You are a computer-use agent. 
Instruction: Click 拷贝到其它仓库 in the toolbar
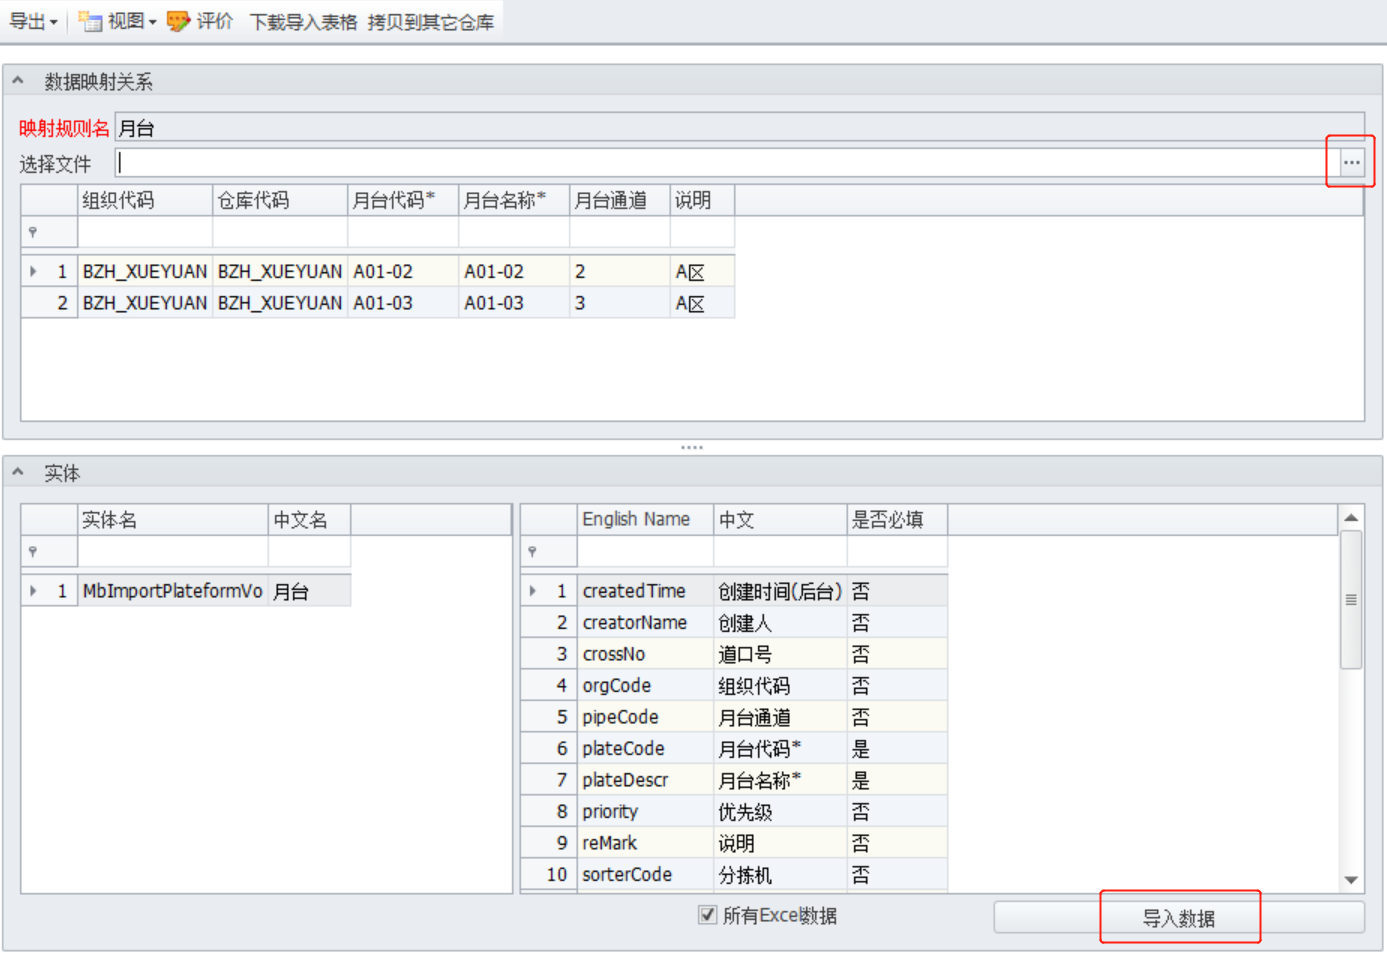[430, 21]
